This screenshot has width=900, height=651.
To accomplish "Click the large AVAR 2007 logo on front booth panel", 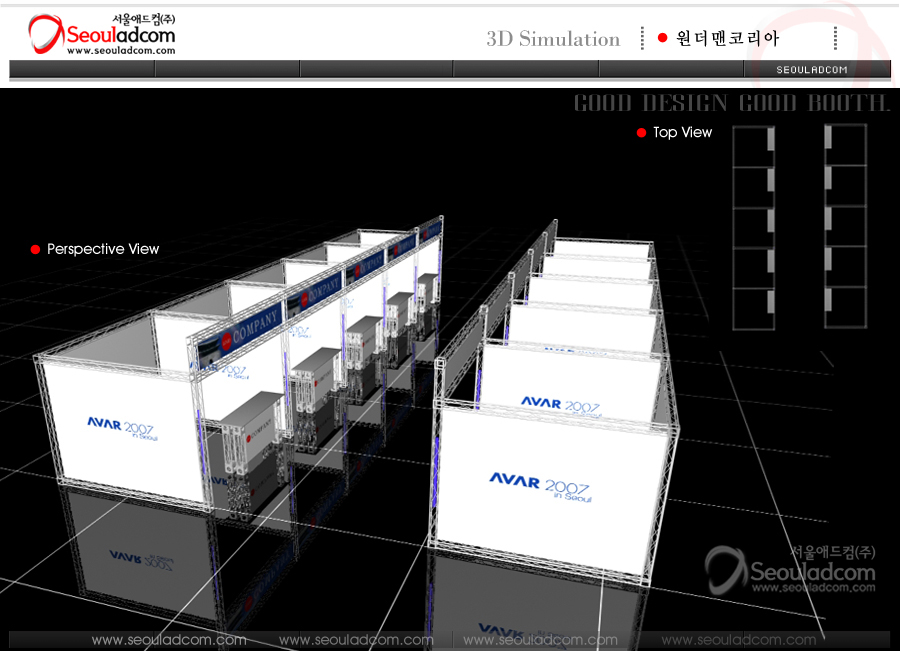I will [x=541, y=486].
